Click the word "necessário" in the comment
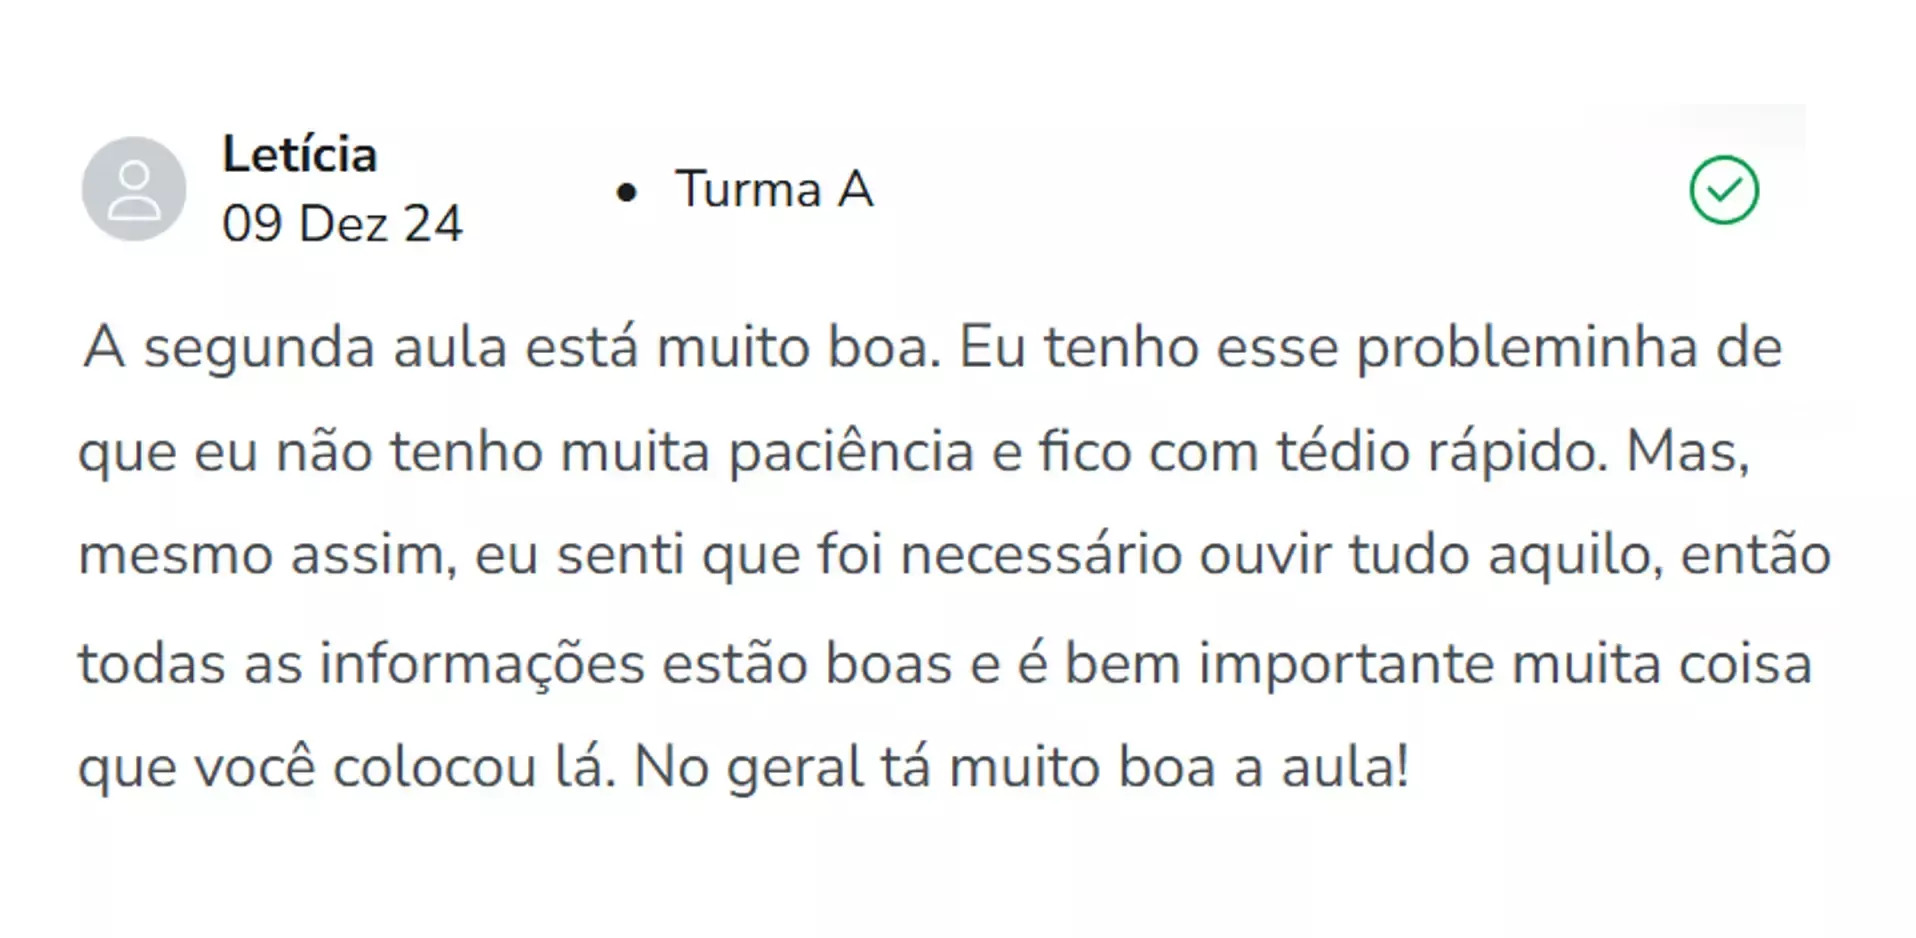Screen dimensions: 1916x938 tap(1041, 555)
